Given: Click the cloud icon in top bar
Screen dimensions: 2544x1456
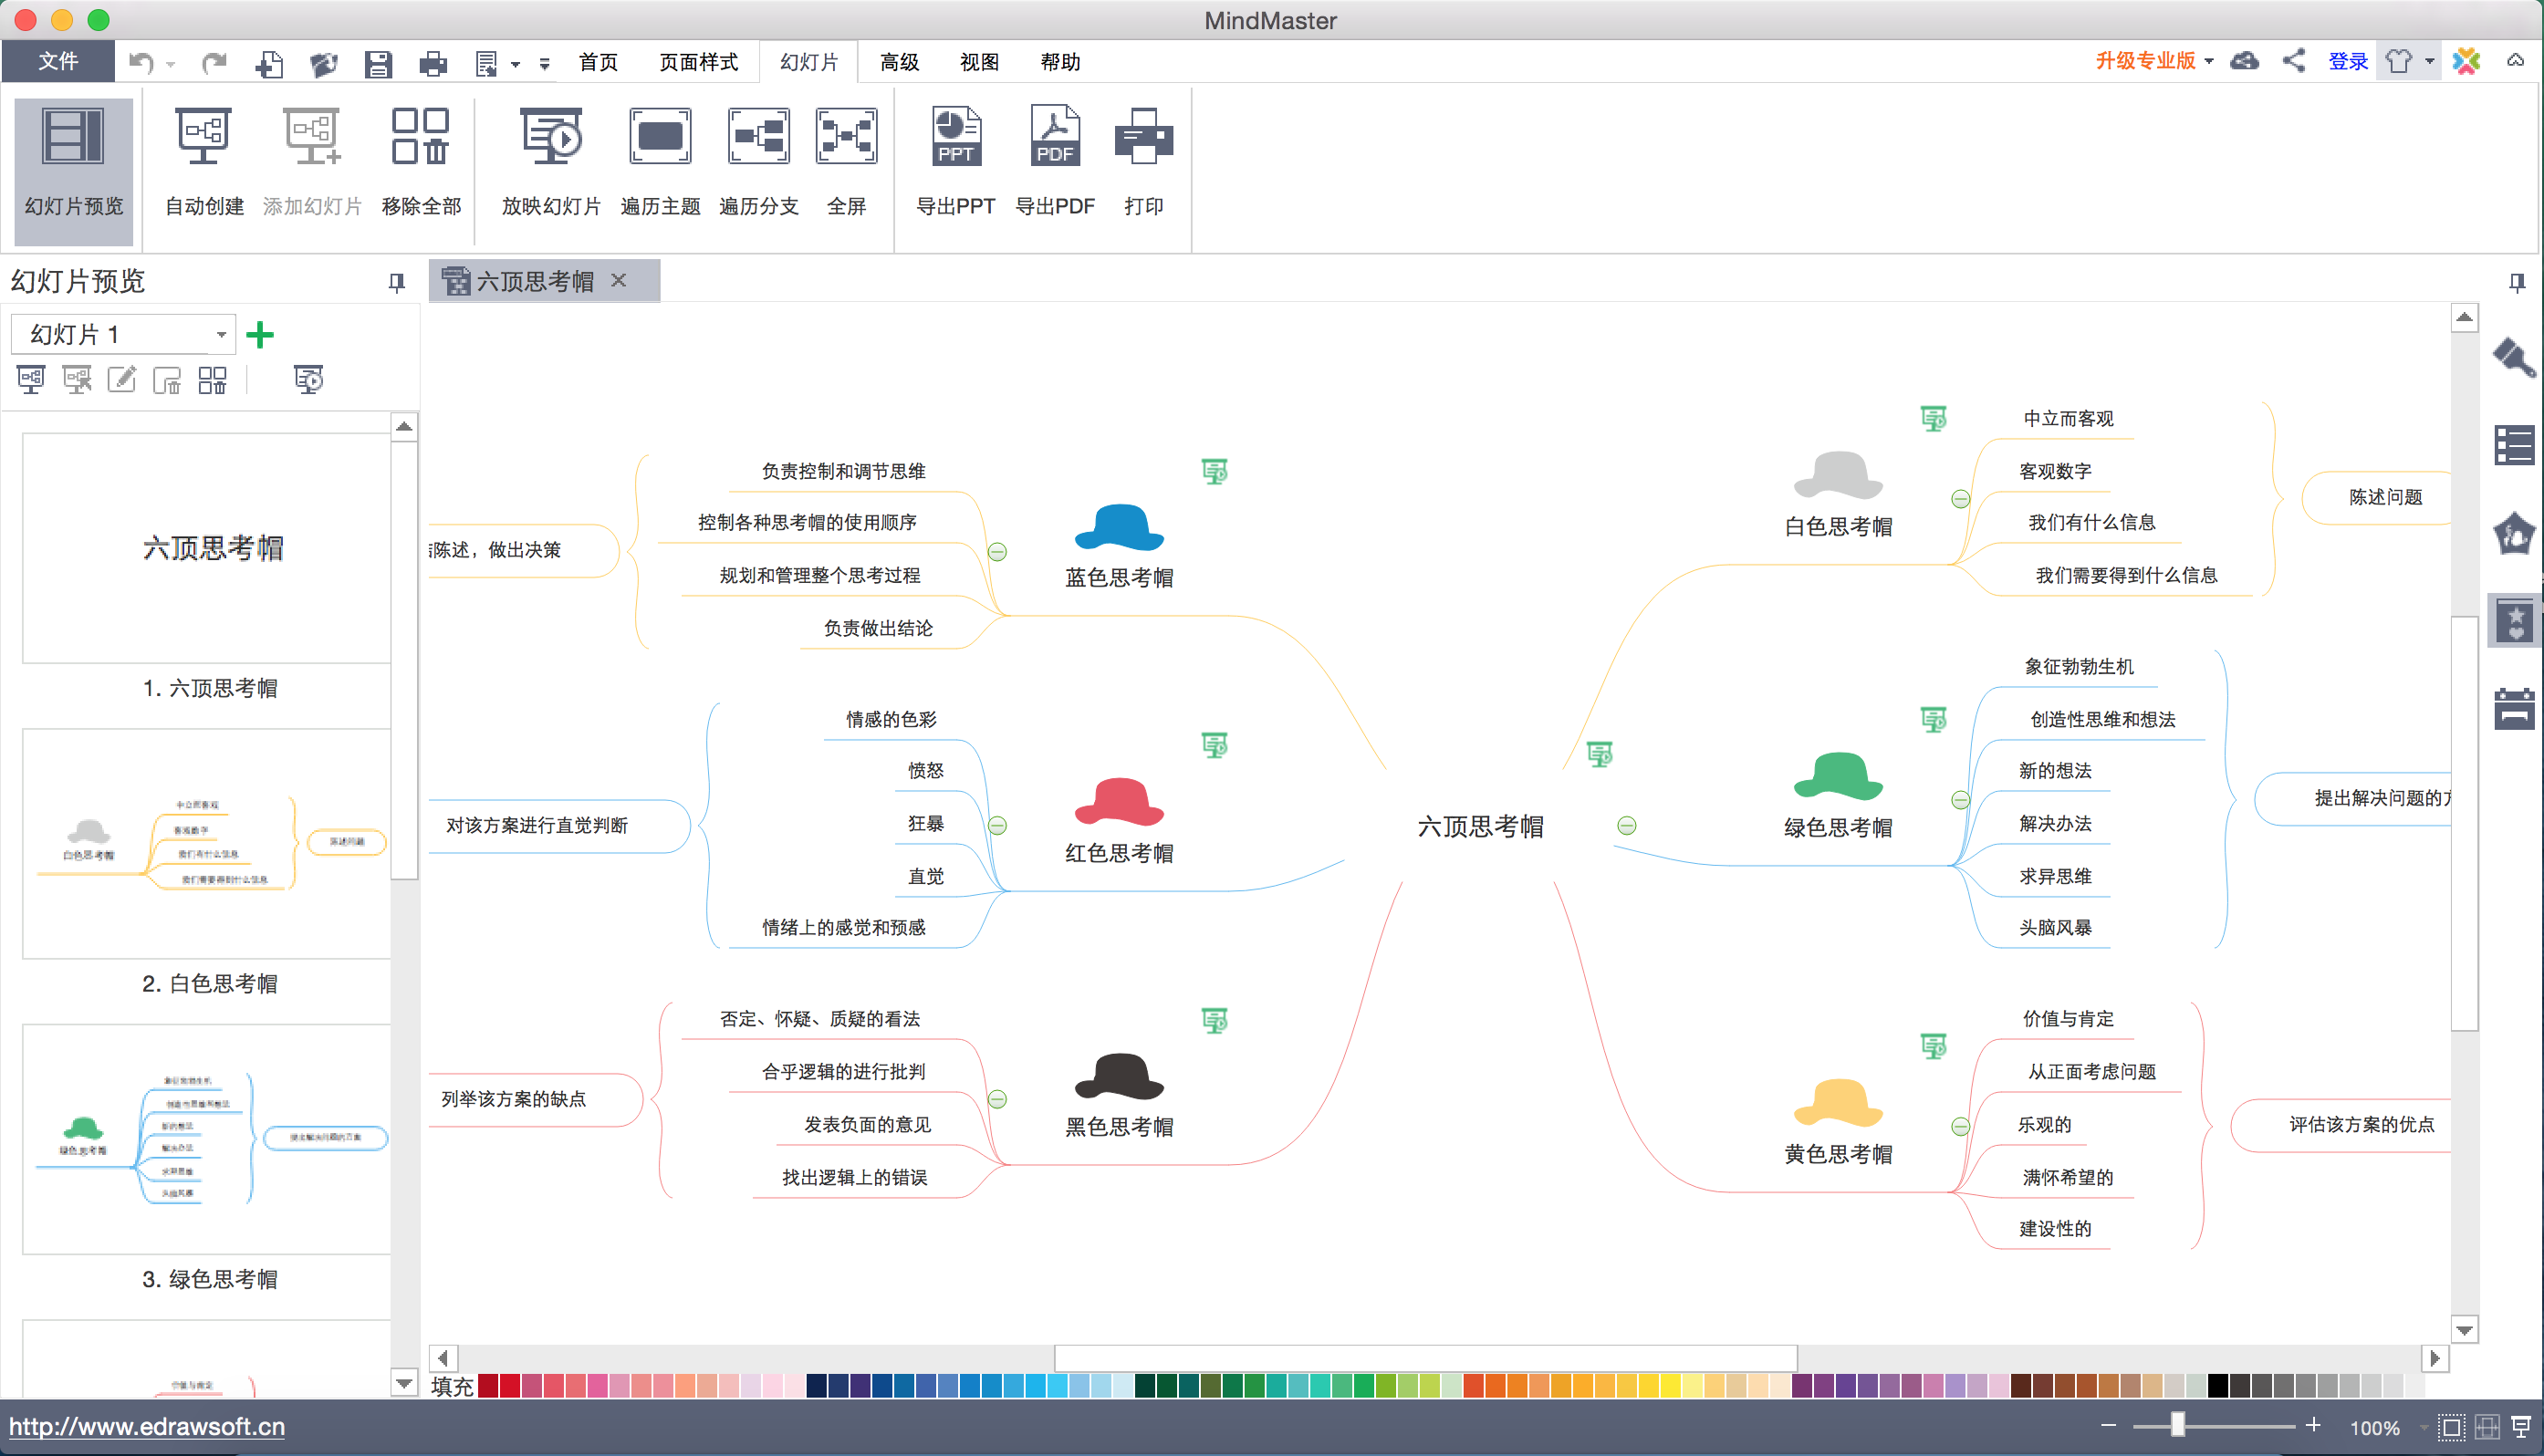Looking at the screenshot, I should coord(2244,61).
